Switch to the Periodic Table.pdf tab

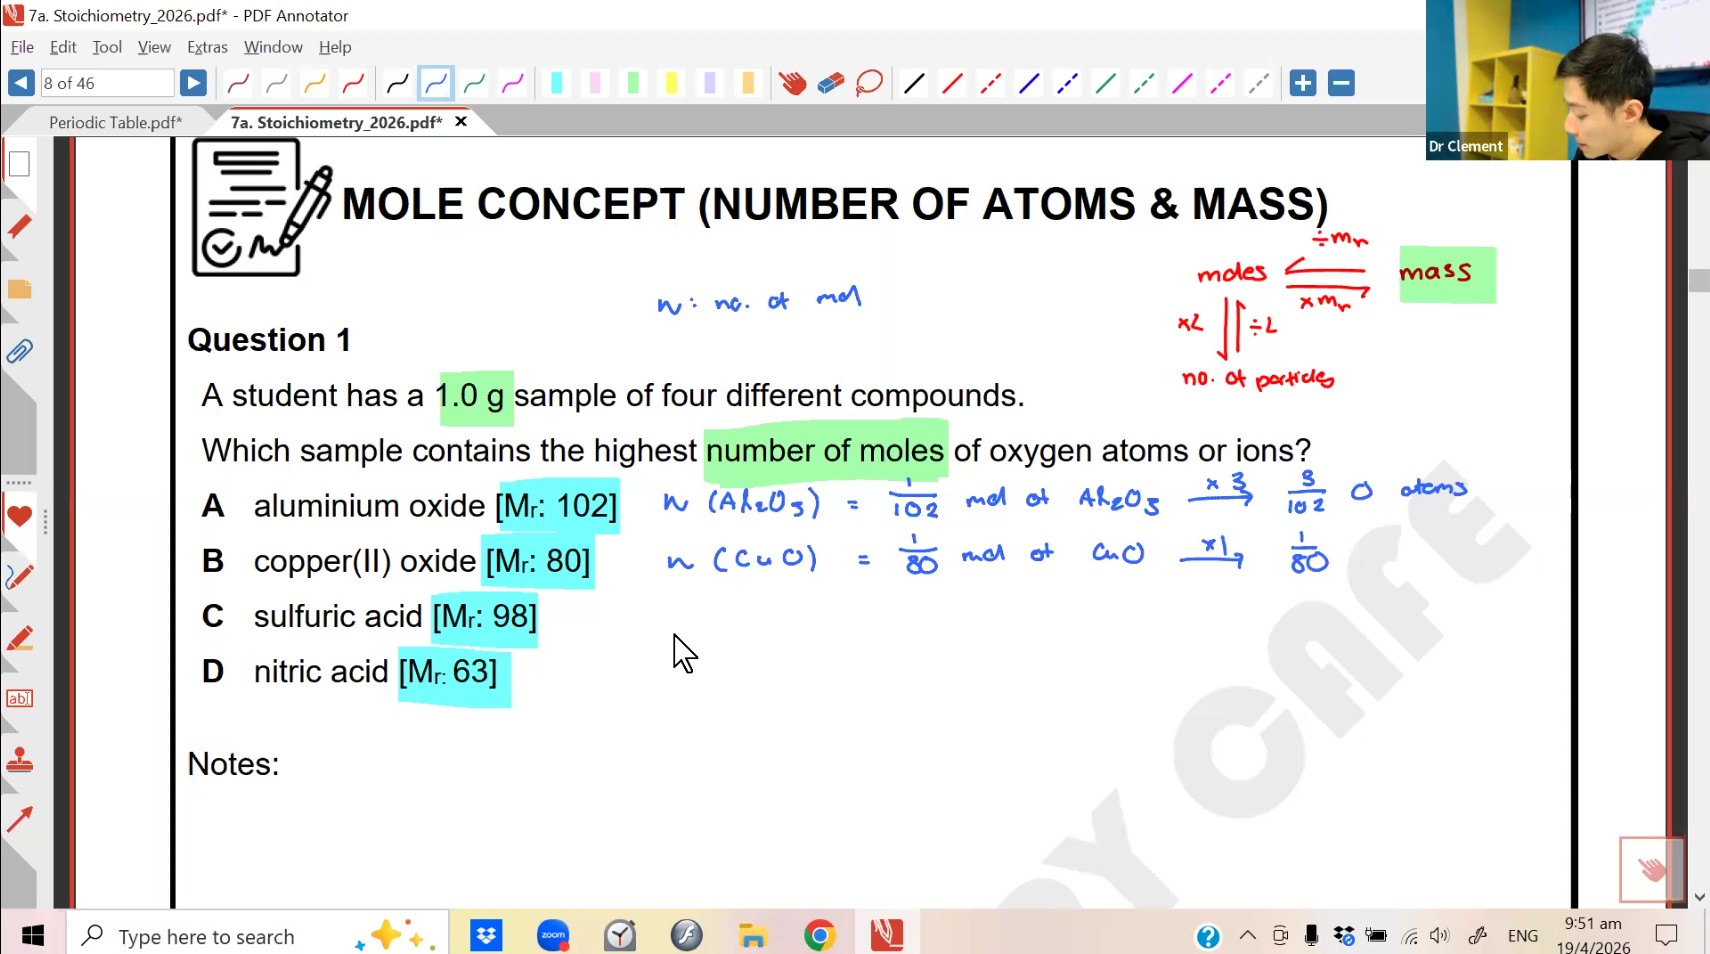pyautogui.click(x=115, y=122)
